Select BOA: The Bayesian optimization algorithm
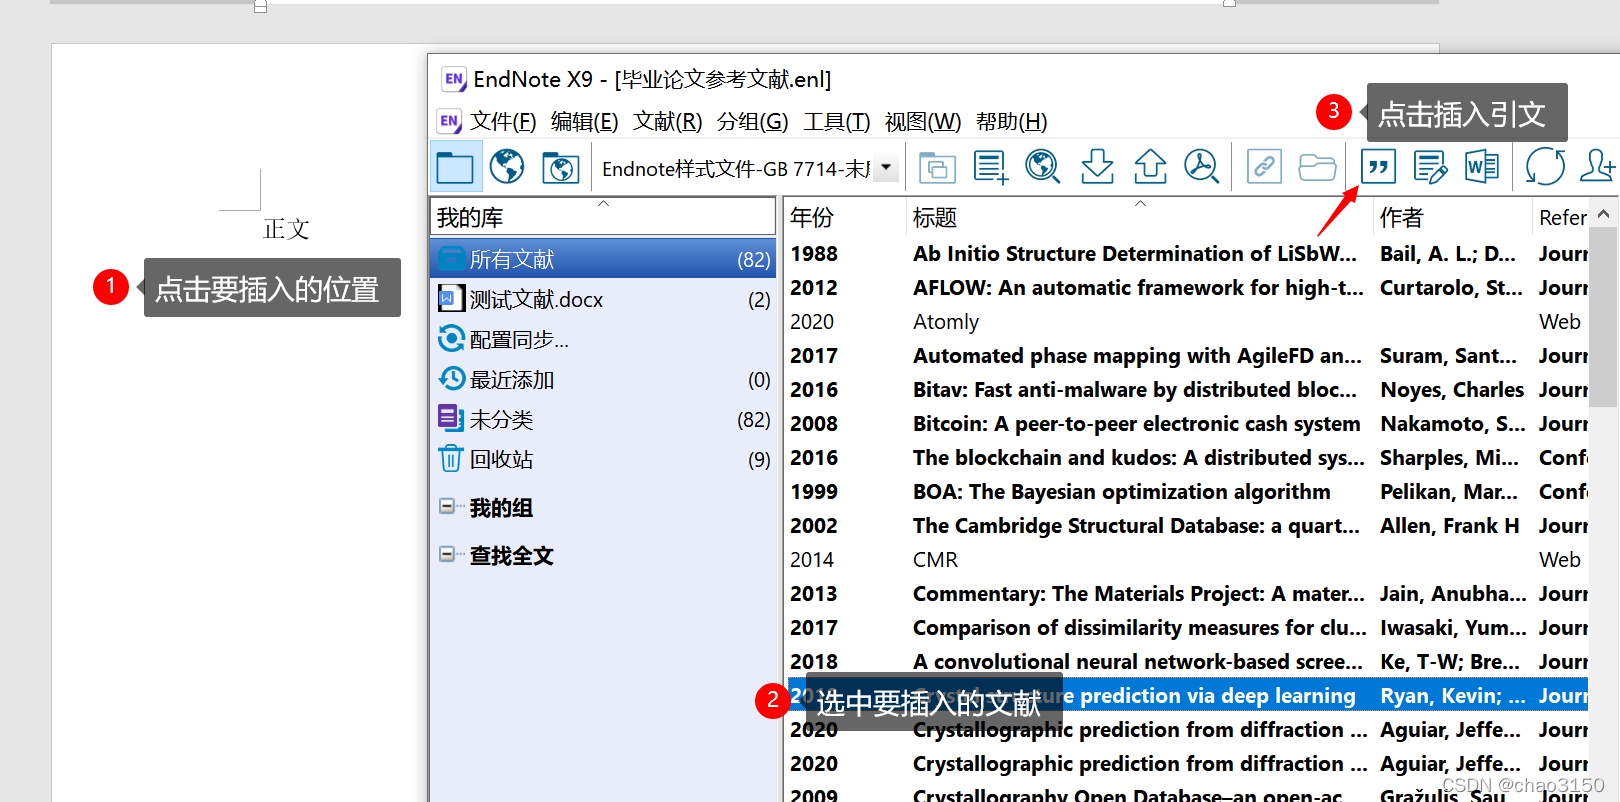1620x802 pixels. [x=1187, y=492]
